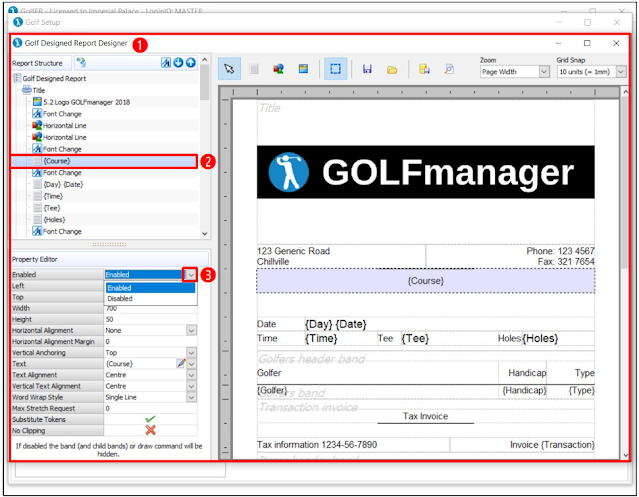Click the 123 Generic Road address text
This screenshot has width=639, height=497.
click(x=293, y=251)
